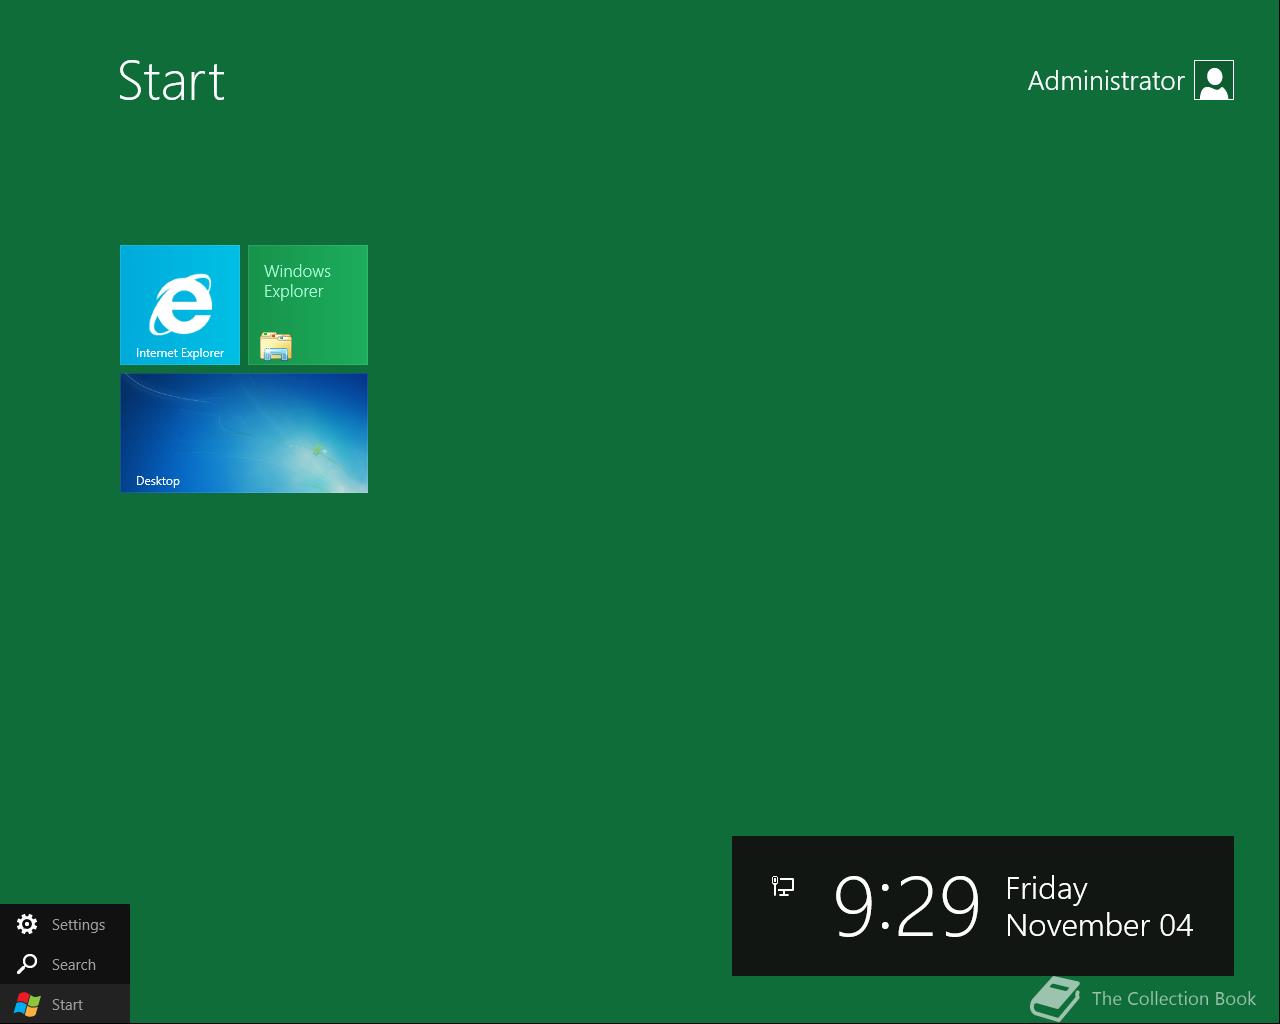The image size is (1280, 1024).
Task: Open the Desktop tile
Action: coord(244,433)
